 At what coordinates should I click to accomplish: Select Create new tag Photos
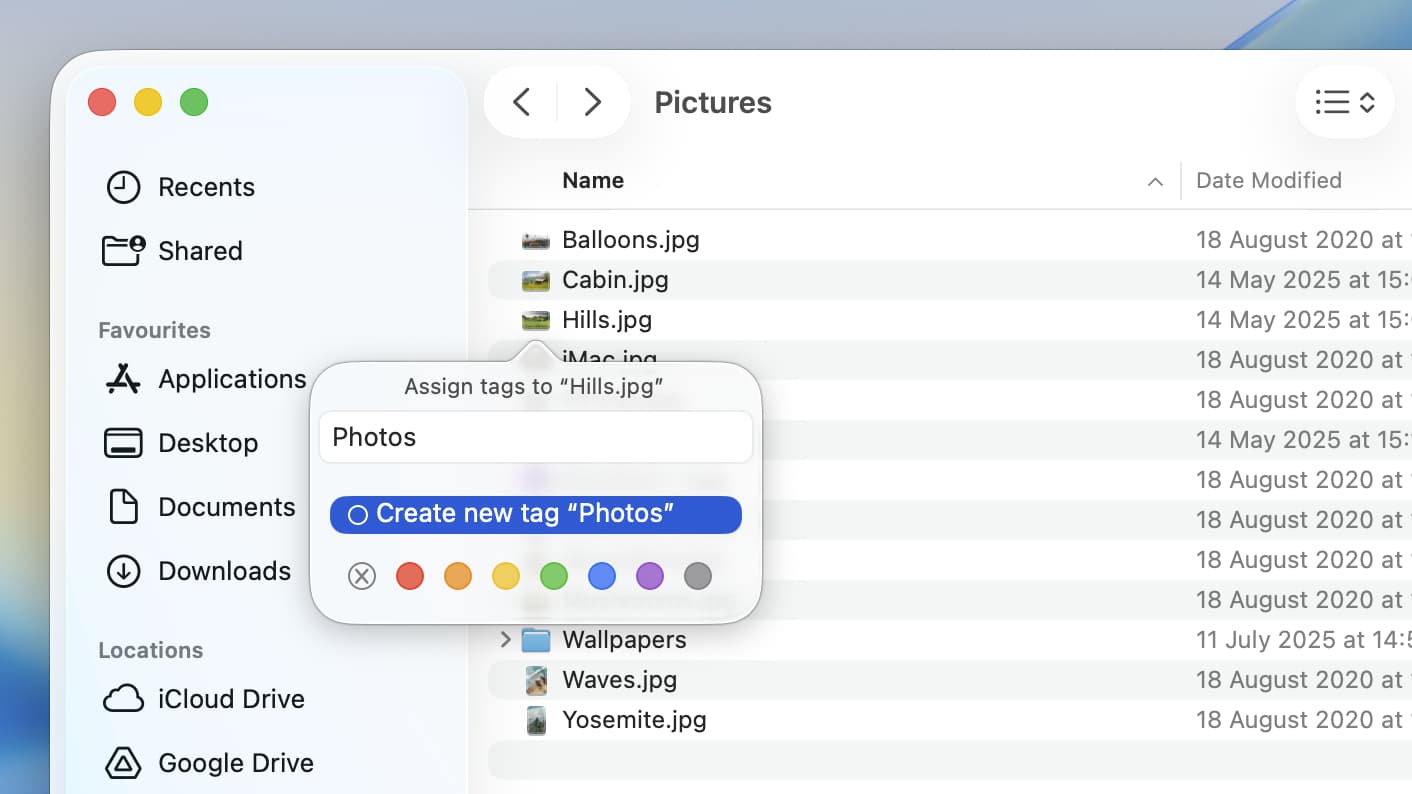pyautogui.click(x=535, y=514)
